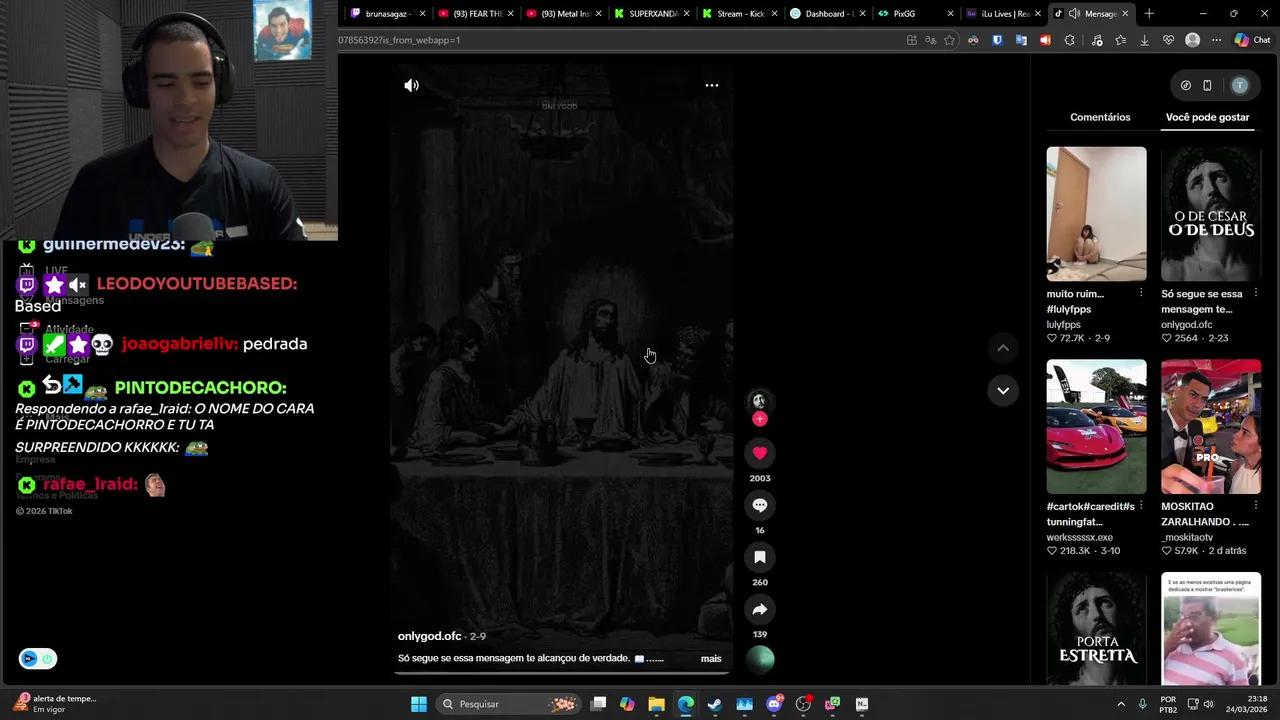The width and height of the screenshot is (1280, 720).
Task: Click the coin icon in TikTok header
Action: pyautogui.click(x=1186, y=86)
